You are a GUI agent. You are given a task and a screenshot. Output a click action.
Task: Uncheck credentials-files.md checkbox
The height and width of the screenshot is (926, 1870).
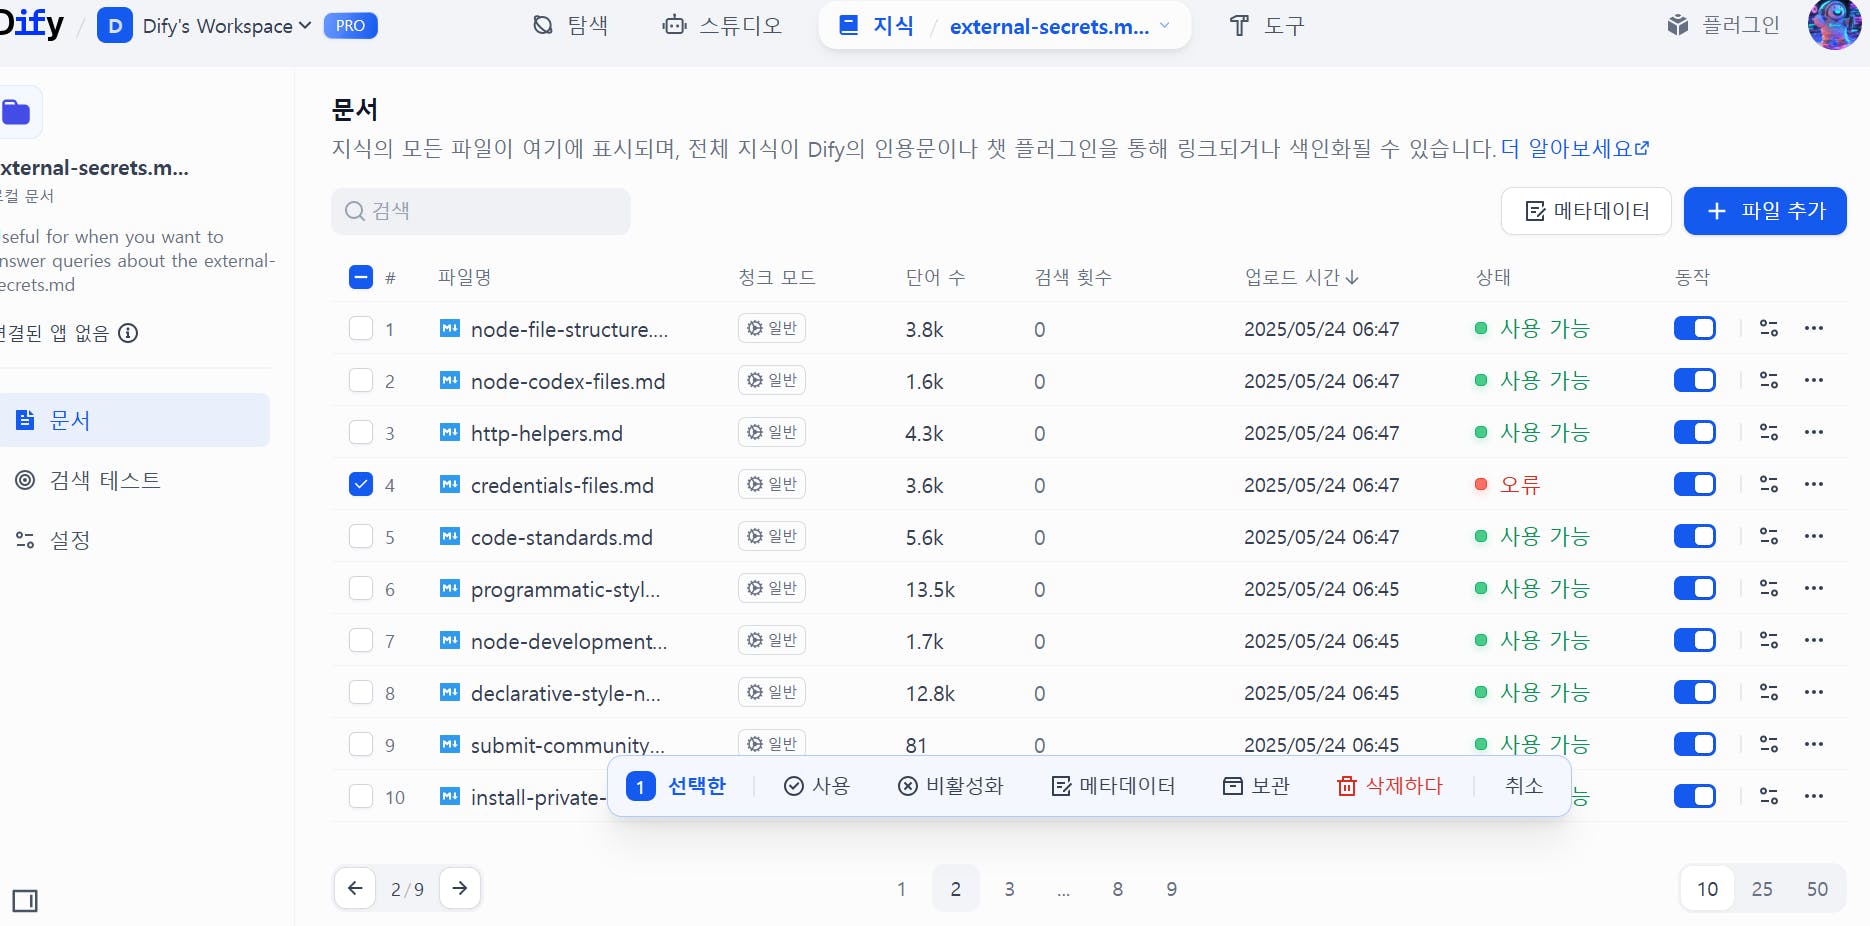pos(361,485)
